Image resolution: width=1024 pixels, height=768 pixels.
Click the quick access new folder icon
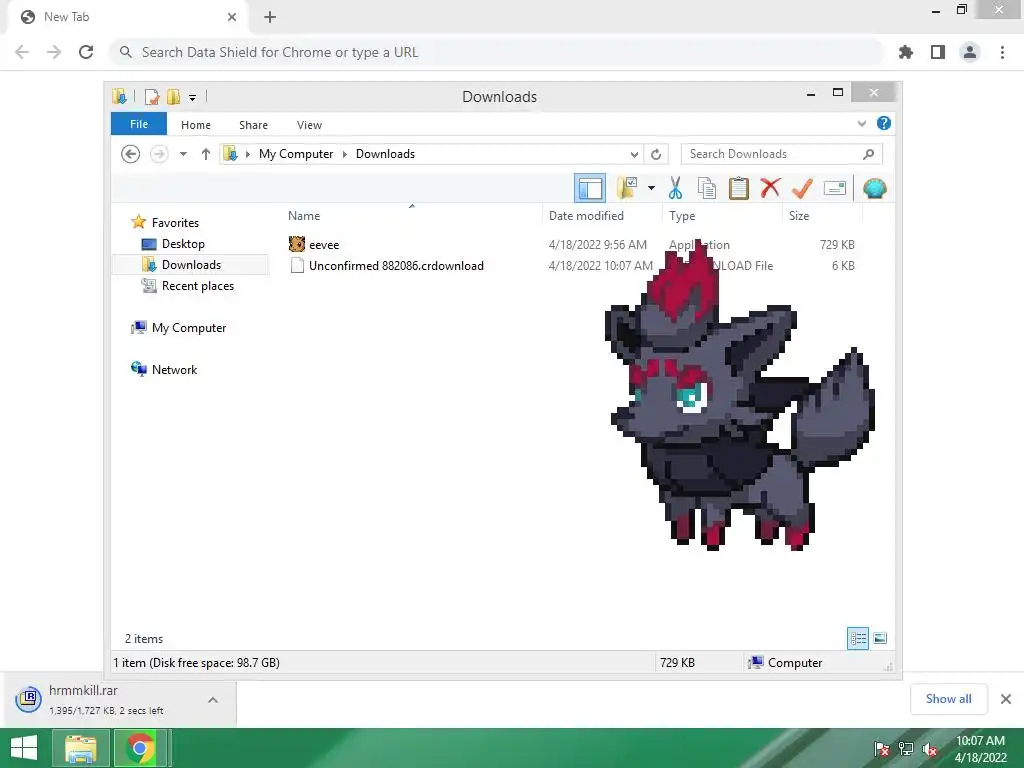[x=173, y=97]
